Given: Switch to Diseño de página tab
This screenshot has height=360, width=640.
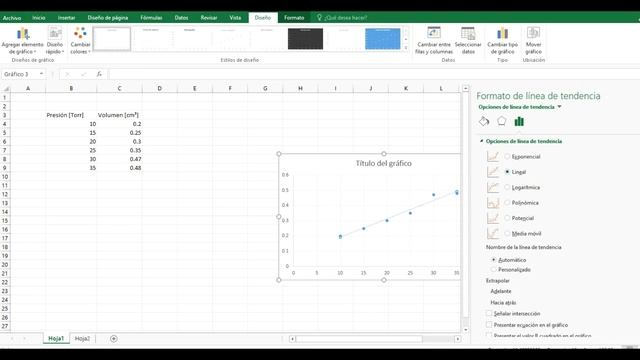Looking at the screenshot, I should 108,18.
